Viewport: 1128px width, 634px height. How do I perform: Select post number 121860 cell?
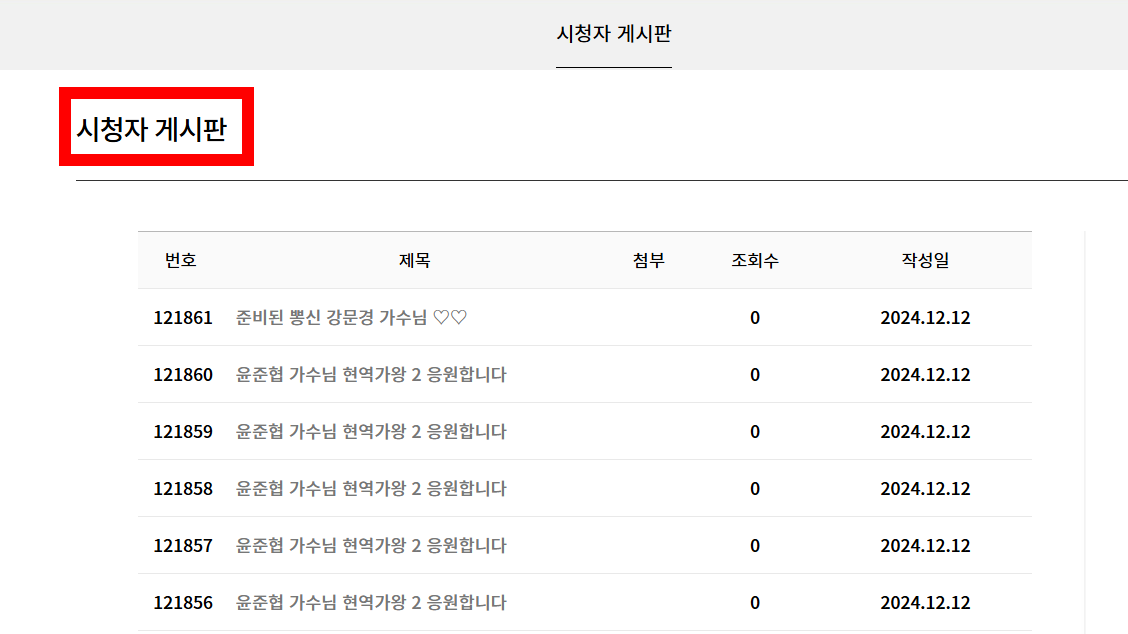click(183, 374)
